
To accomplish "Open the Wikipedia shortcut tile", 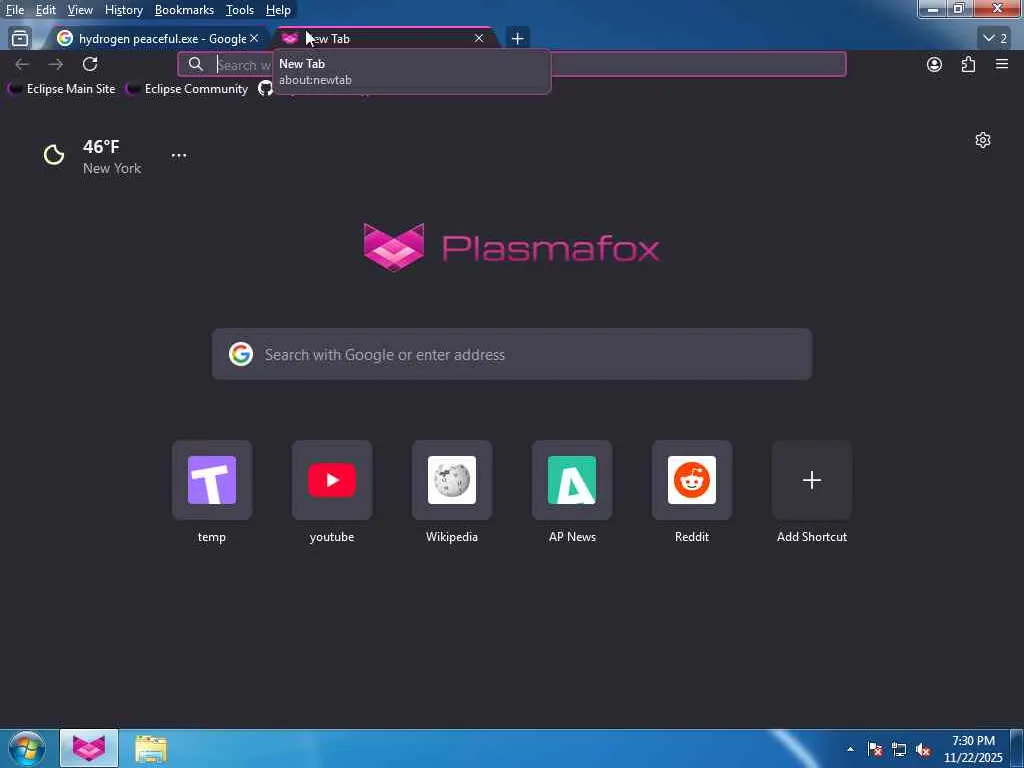I will (452, 480).
